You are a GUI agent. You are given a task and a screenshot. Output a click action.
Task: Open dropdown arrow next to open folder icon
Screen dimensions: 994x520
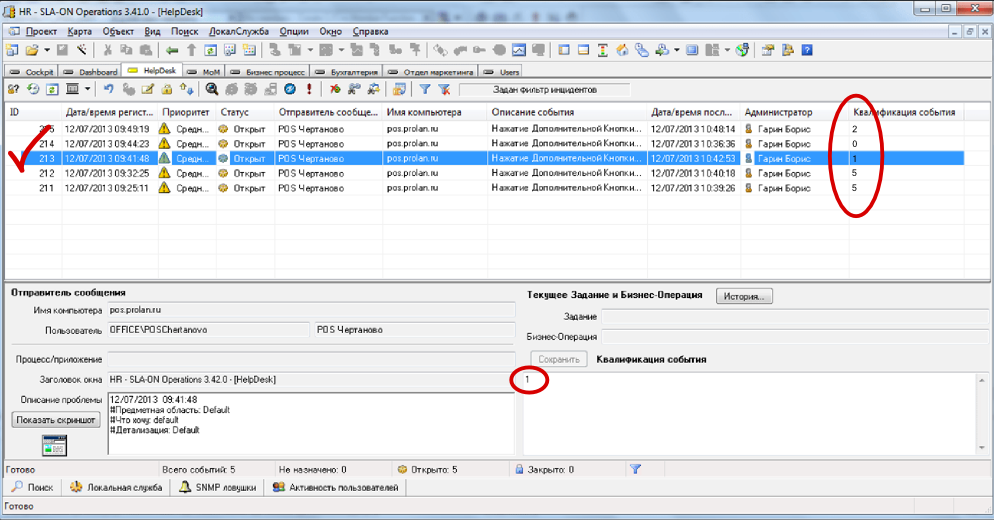point(47,50)
